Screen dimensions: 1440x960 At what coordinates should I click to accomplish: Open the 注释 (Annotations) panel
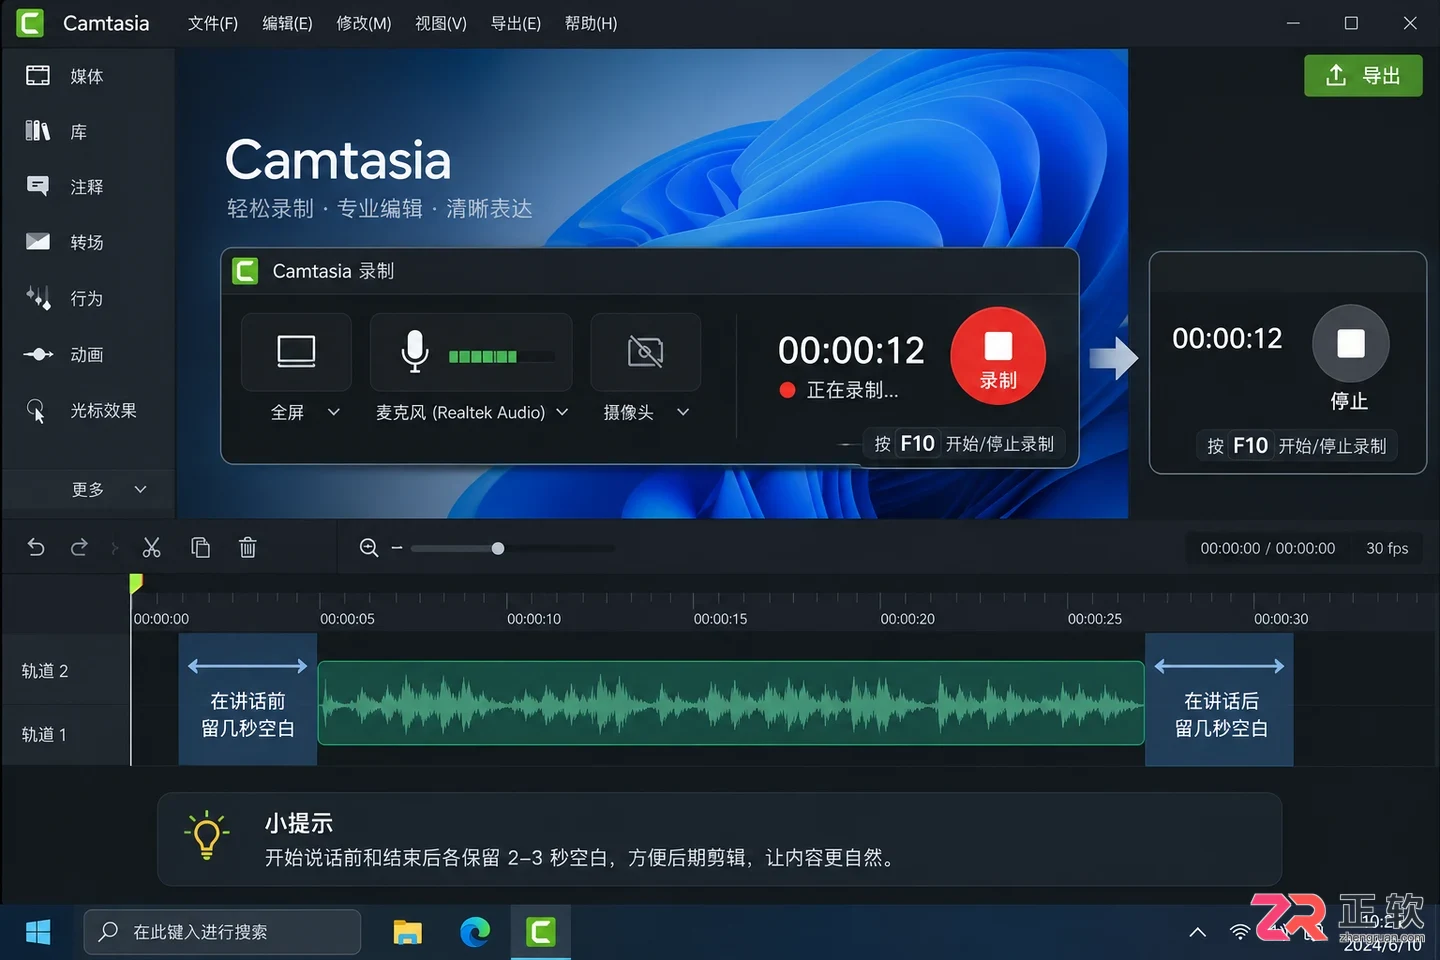pos(66,187)
